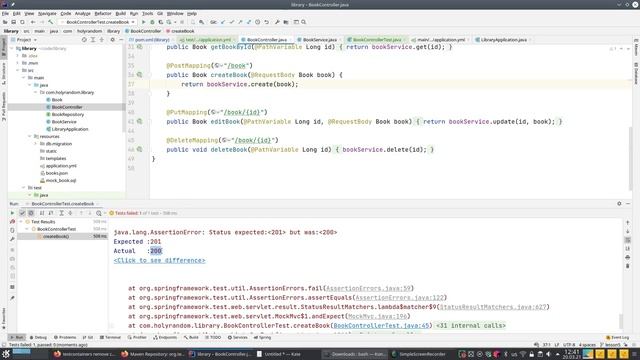The height and width of the screenshot is (360, 640).
Task: Run BookControllerTest.createBook from the main toolbar
Action: click(143, 22)
